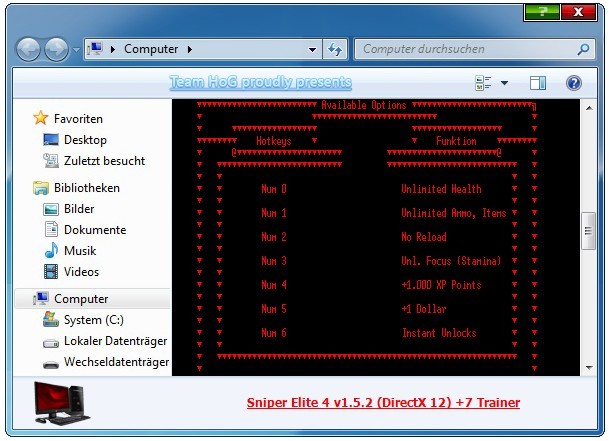609x441 pixels.
Task: Select Computer in address bar breadcrumb
Action: [x=151, y=49]
